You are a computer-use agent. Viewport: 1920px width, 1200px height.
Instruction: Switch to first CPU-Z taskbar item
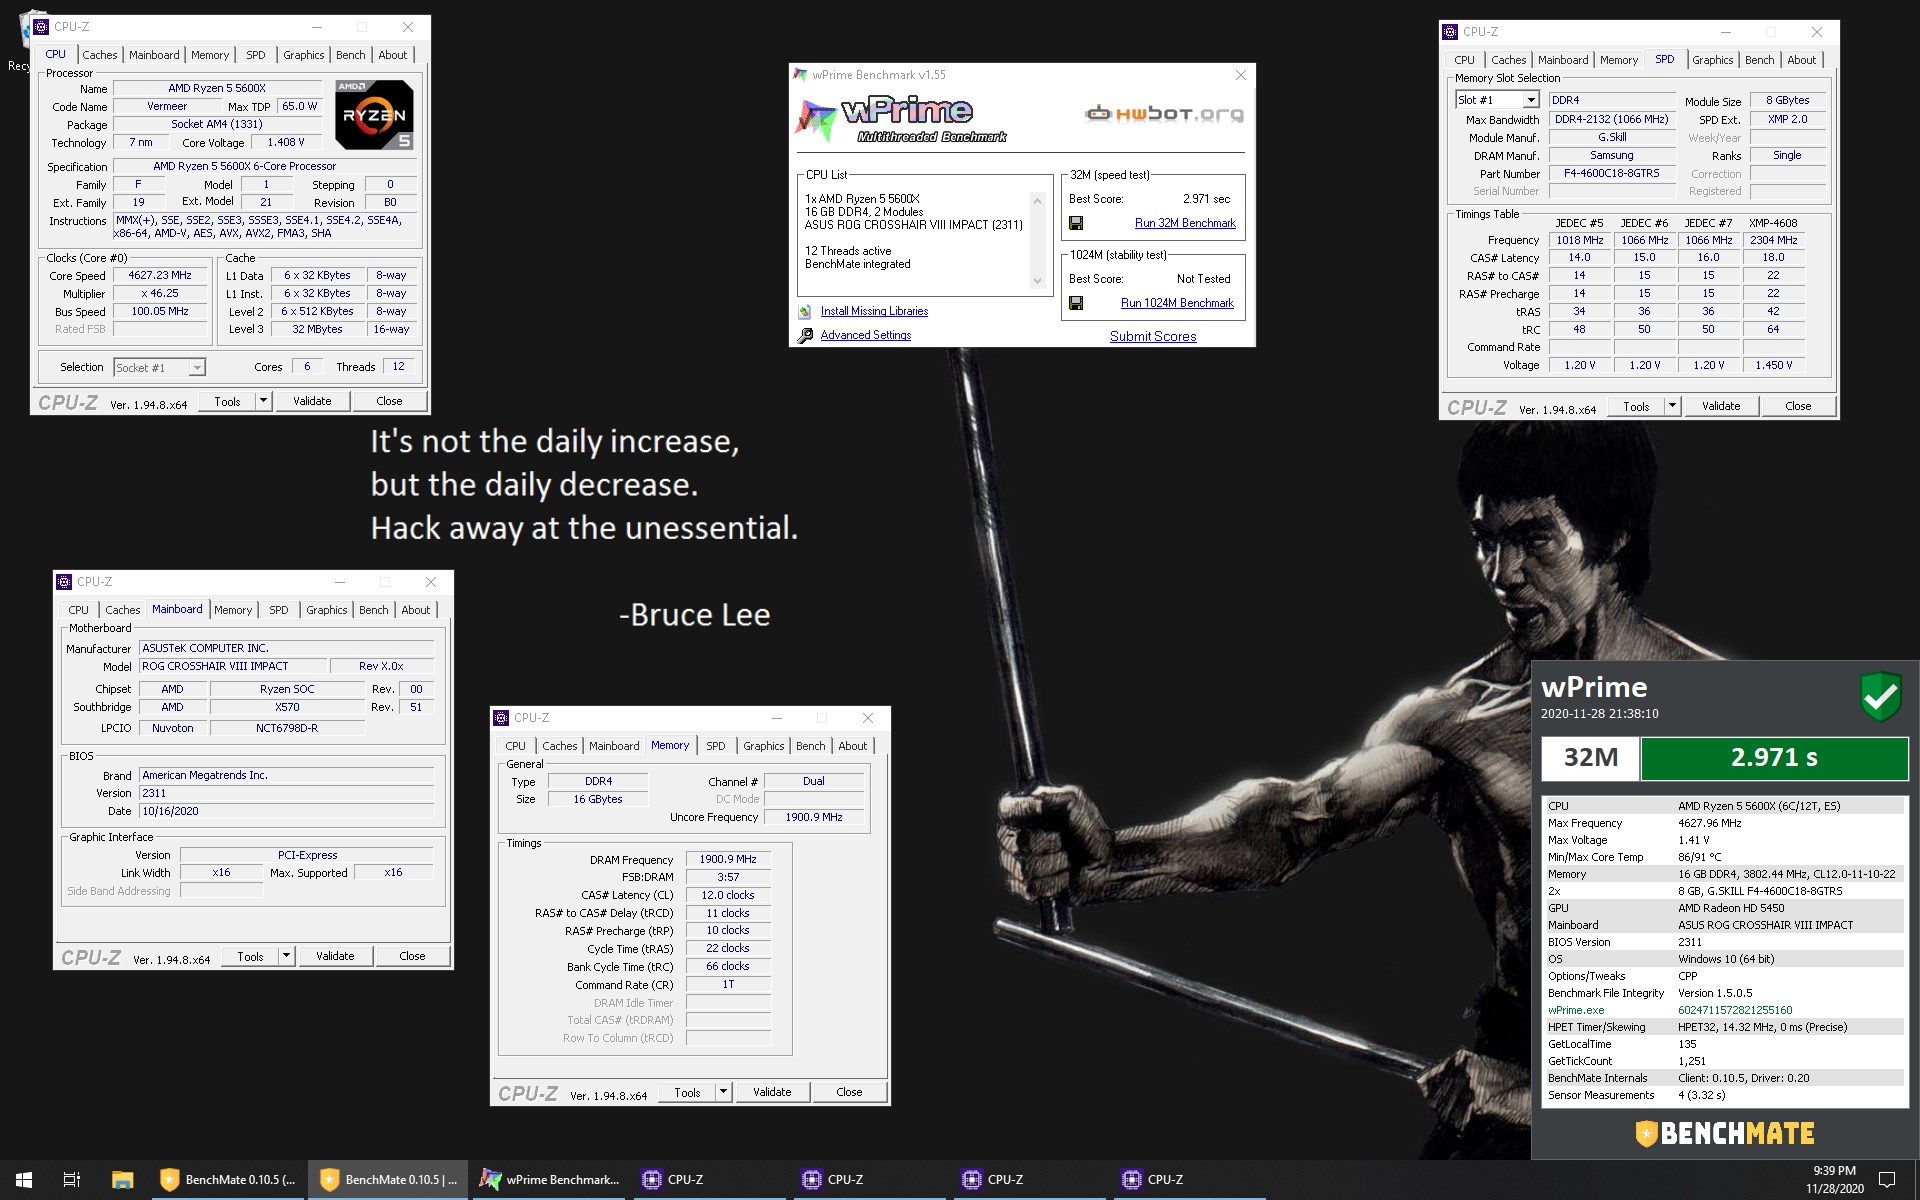click(710, 1180)
